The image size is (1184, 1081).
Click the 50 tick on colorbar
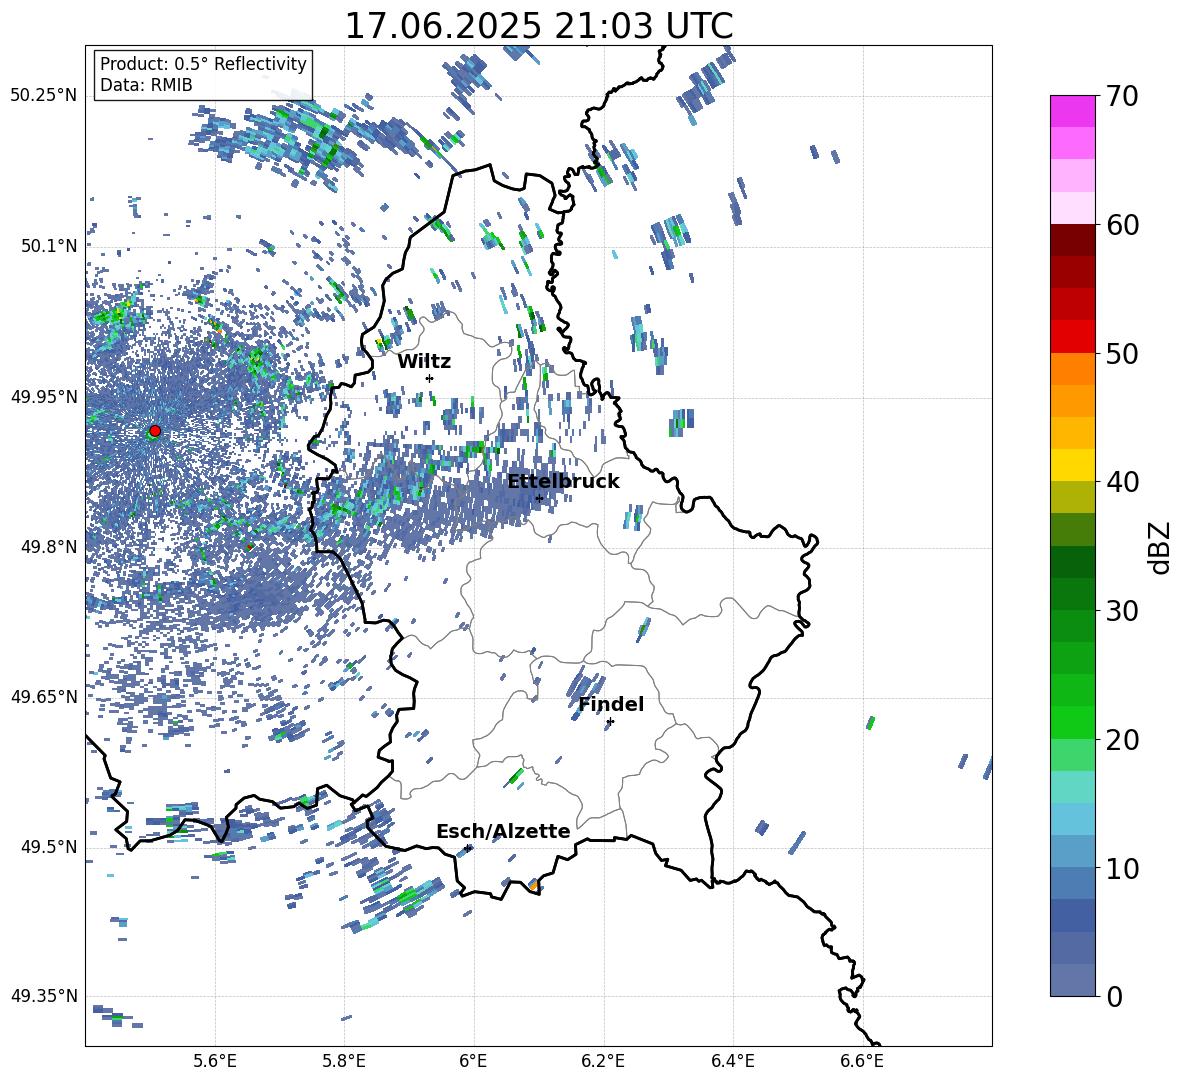point(1122,353)
